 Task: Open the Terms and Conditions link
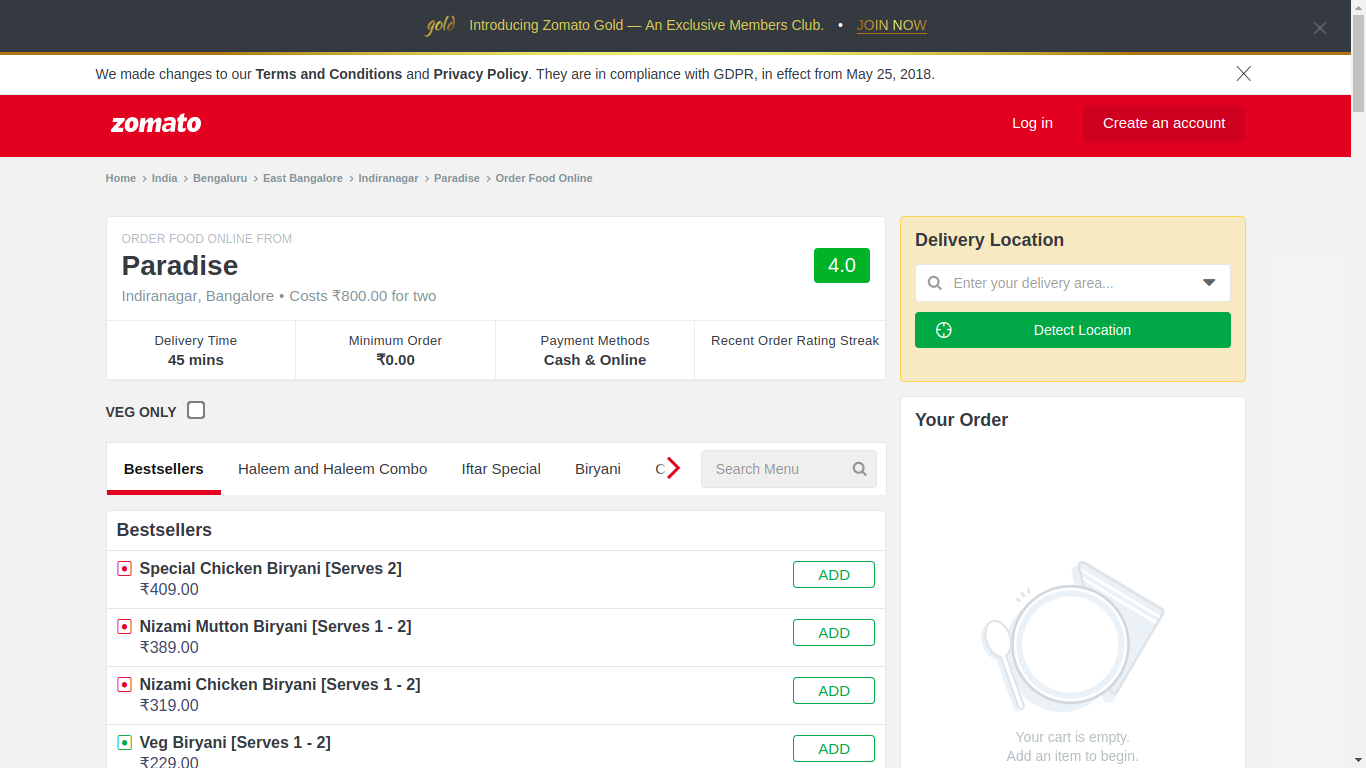[x=329, y=74]
